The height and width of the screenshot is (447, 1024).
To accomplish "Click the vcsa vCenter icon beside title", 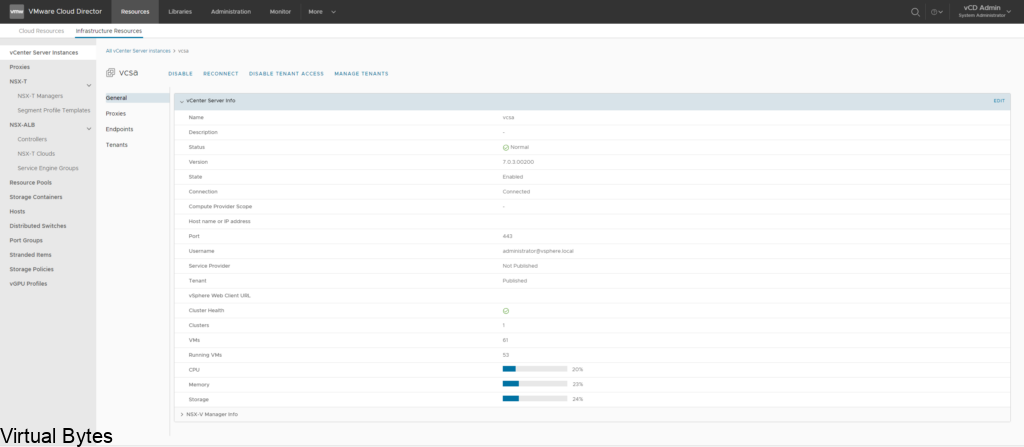I will [110, 73].
